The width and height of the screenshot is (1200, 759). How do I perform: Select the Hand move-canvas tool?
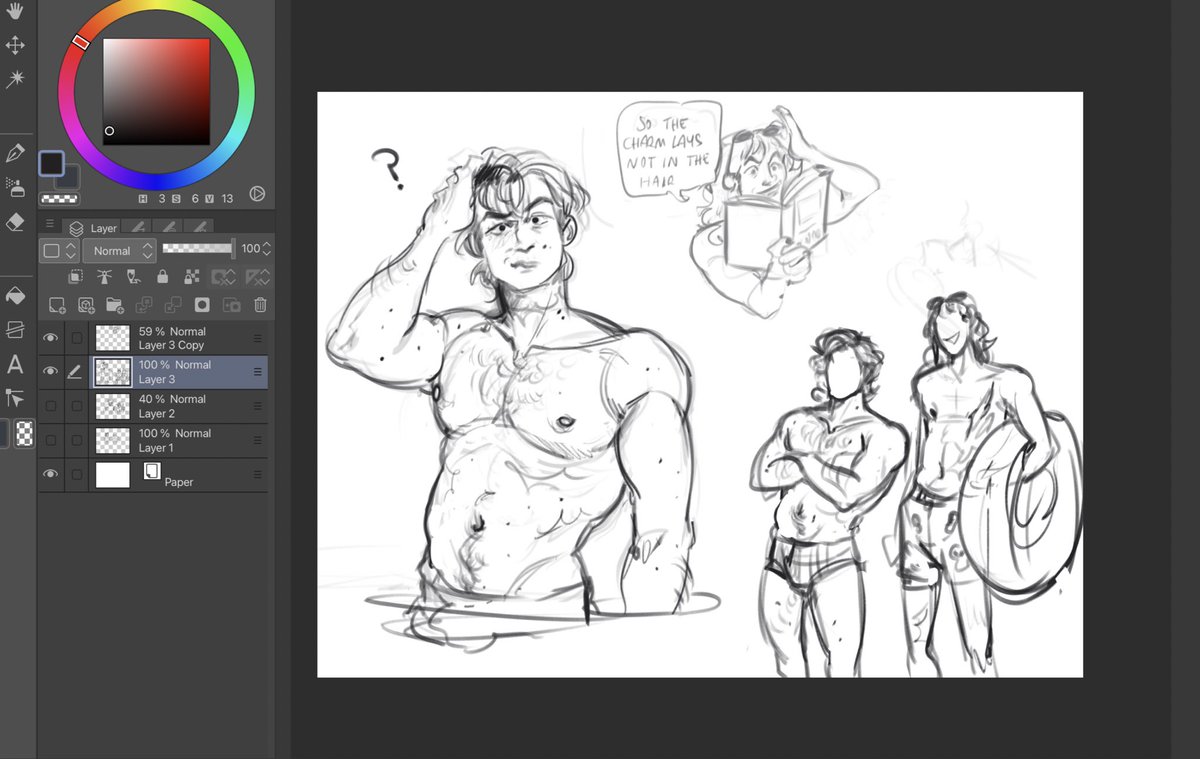coord(15,12)
